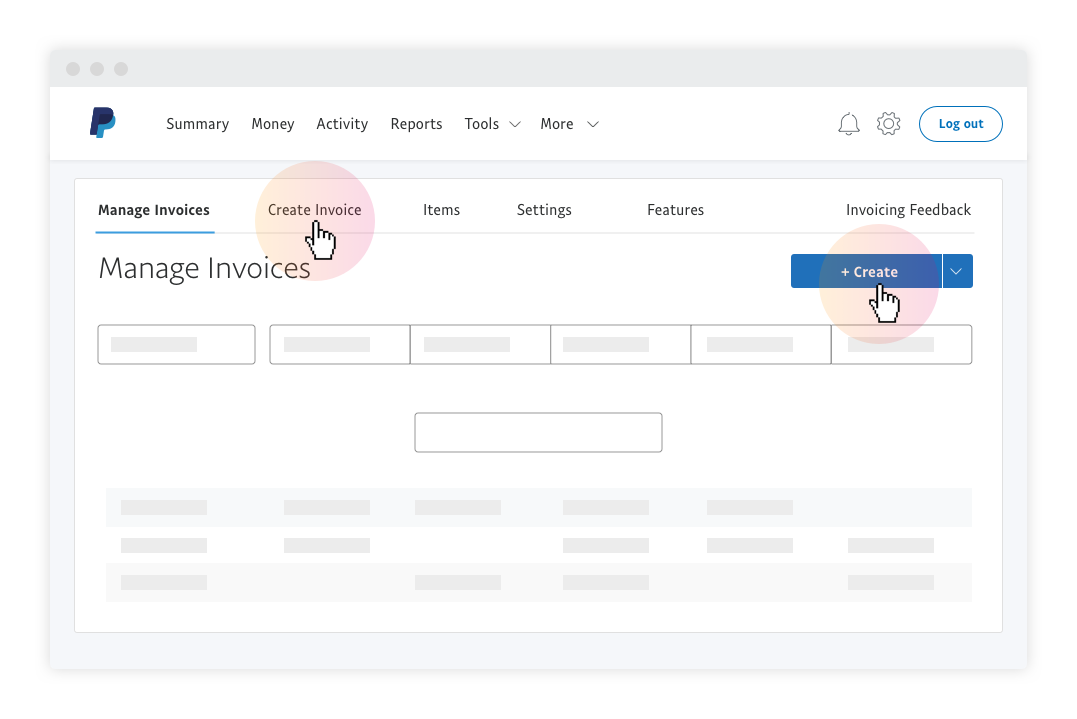Screen dimensions: 1077x719
Task: Click the leftmost filter box
Action: (176, 344)
